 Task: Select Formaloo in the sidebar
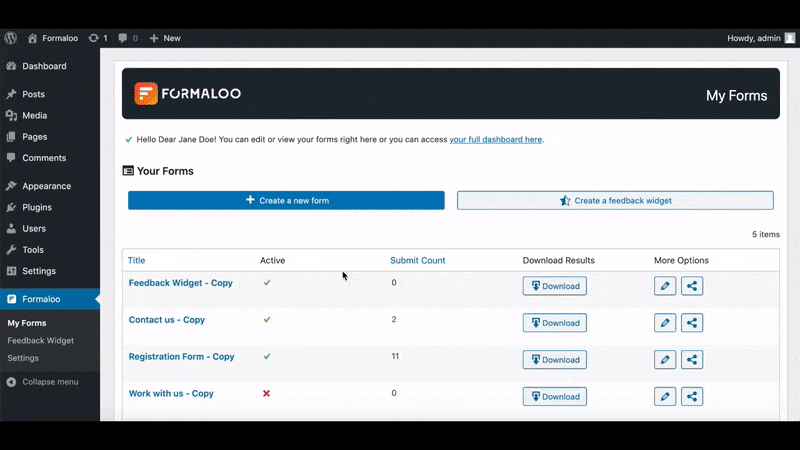click(50, 299)
